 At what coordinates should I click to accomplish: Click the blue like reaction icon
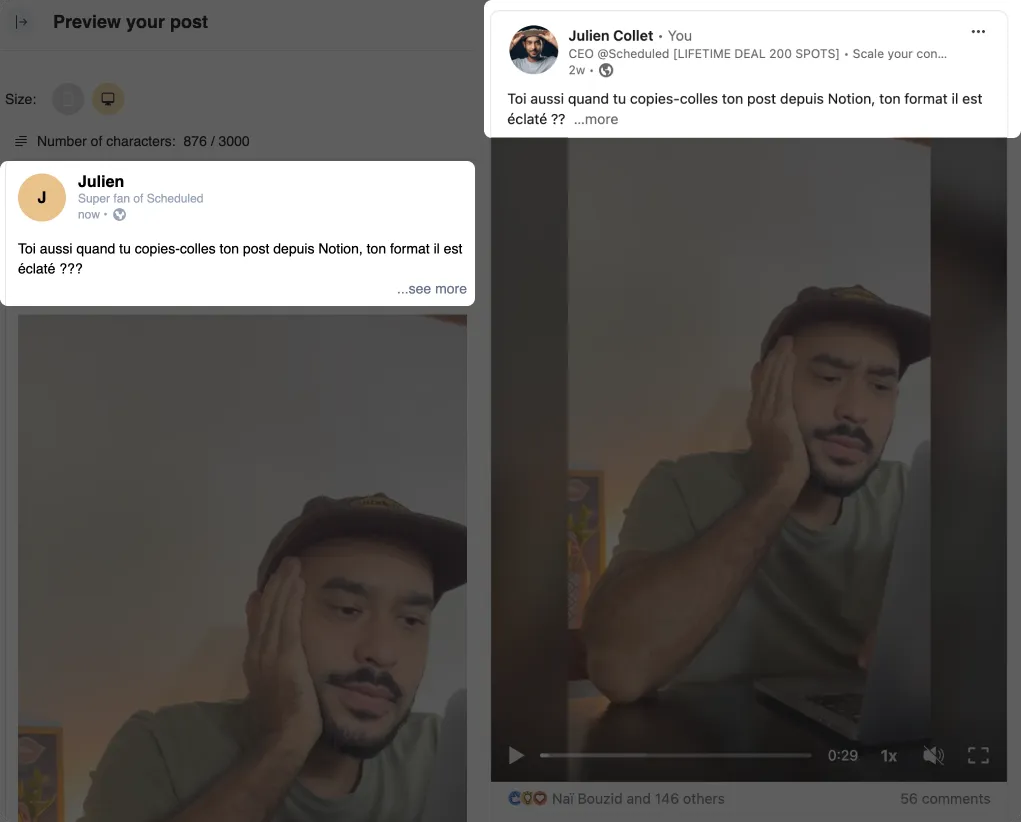(513, 798)
